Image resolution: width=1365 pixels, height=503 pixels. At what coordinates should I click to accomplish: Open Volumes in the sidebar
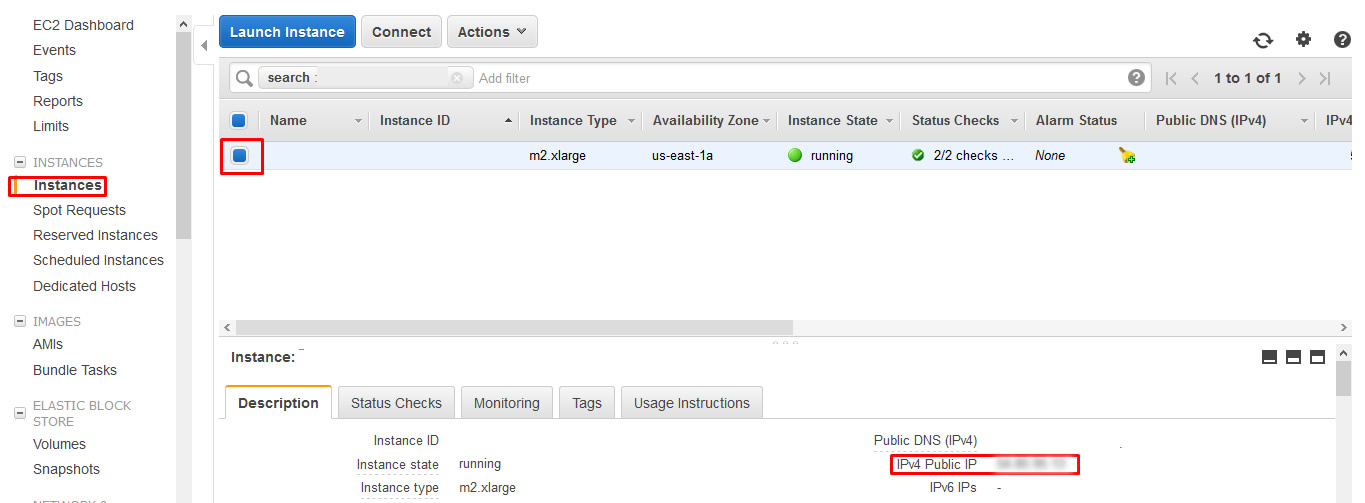(59, 444)
